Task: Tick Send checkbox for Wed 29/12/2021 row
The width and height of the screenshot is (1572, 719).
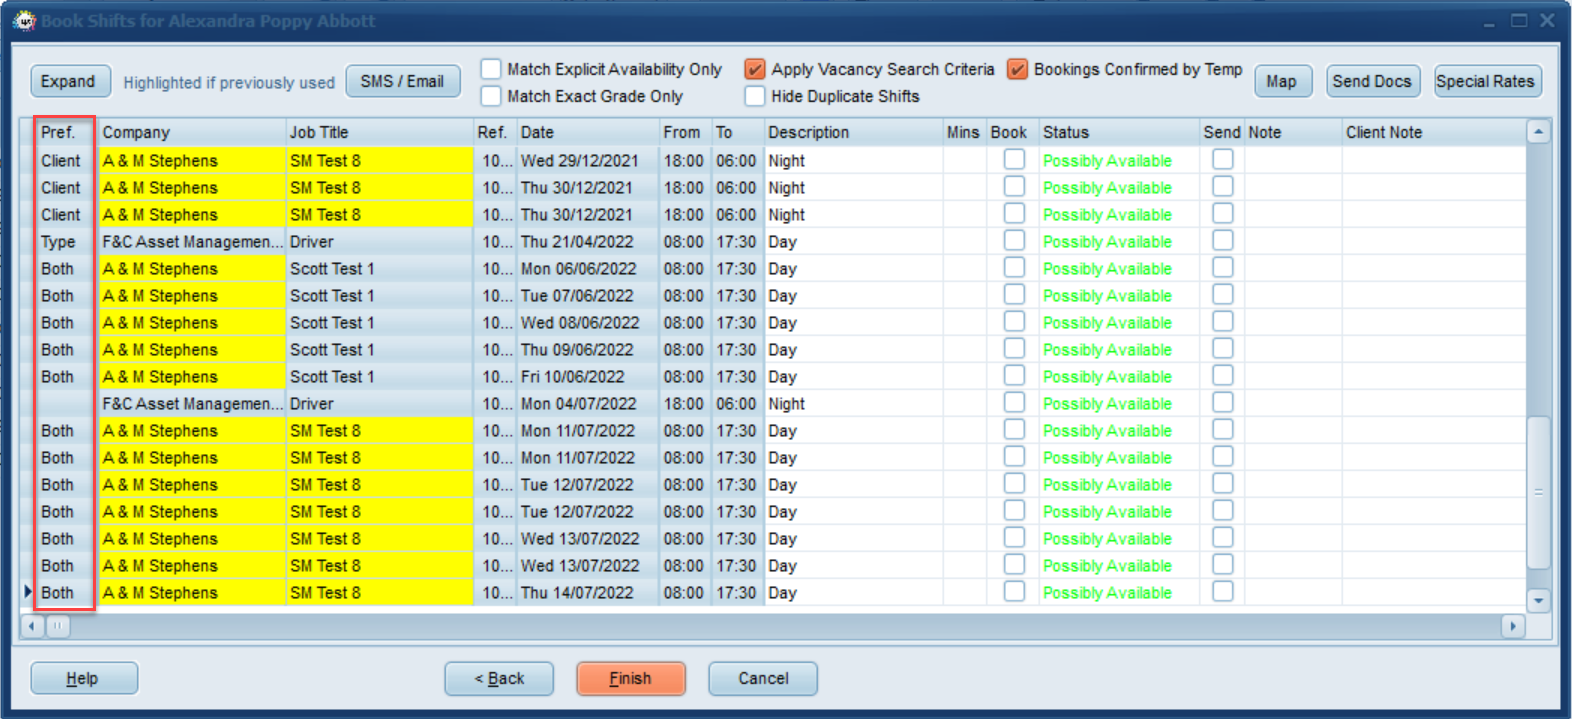Action: 1222,160
